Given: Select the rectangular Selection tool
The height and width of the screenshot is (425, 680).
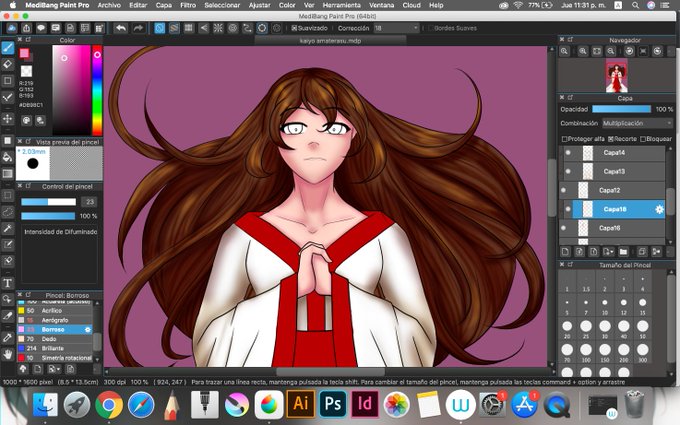Looking at the screenshot, I should [7, 196].
